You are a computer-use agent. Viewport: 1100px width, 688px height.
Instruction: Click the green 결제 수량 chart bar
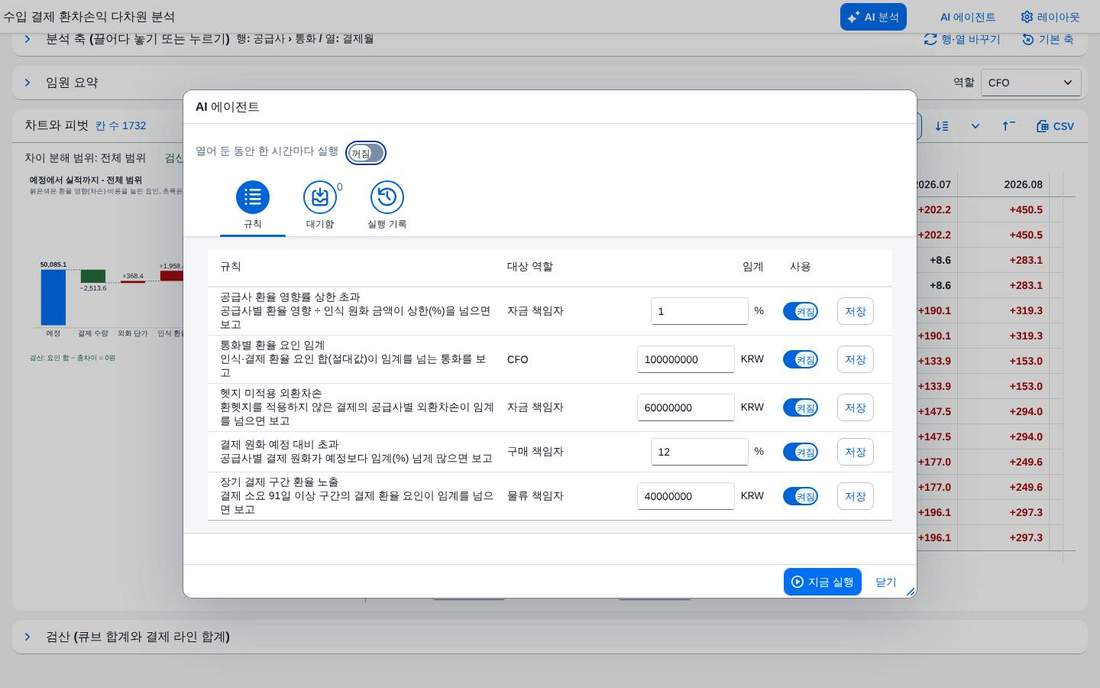coord(93,276)
